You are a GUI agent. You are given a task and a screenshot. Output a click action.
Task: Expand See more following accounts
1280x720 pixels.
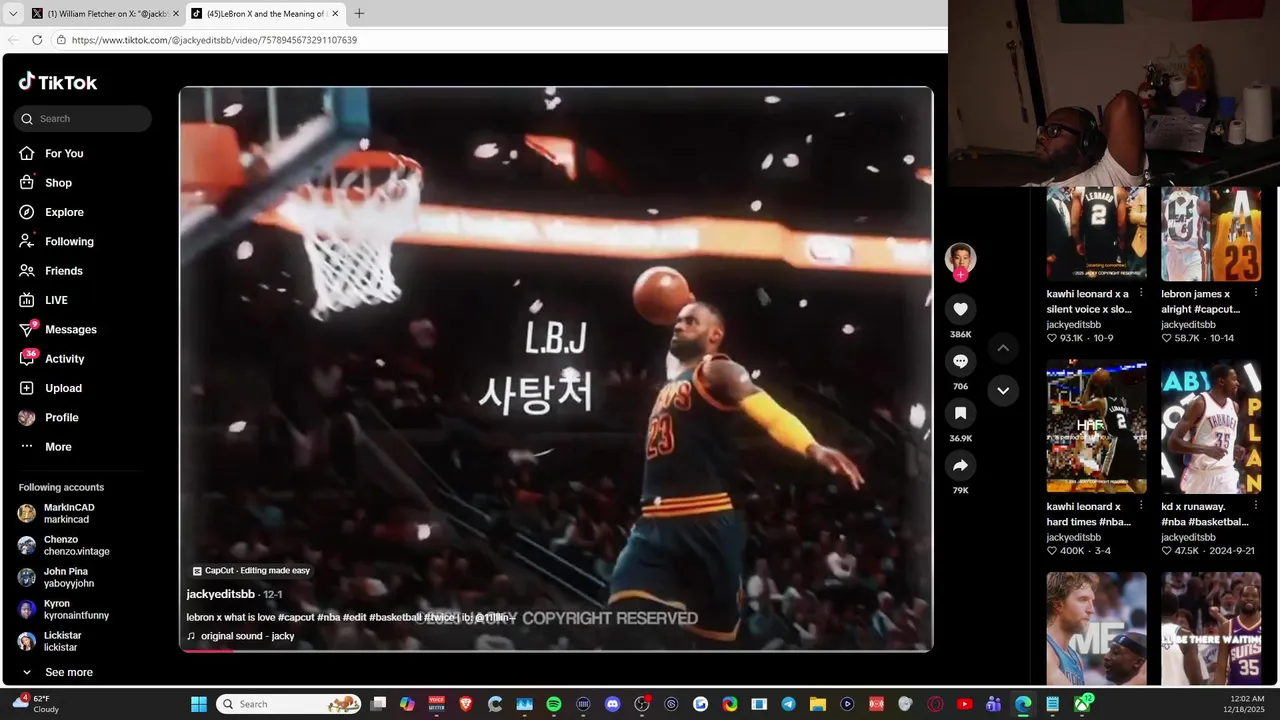click(69, 672)
